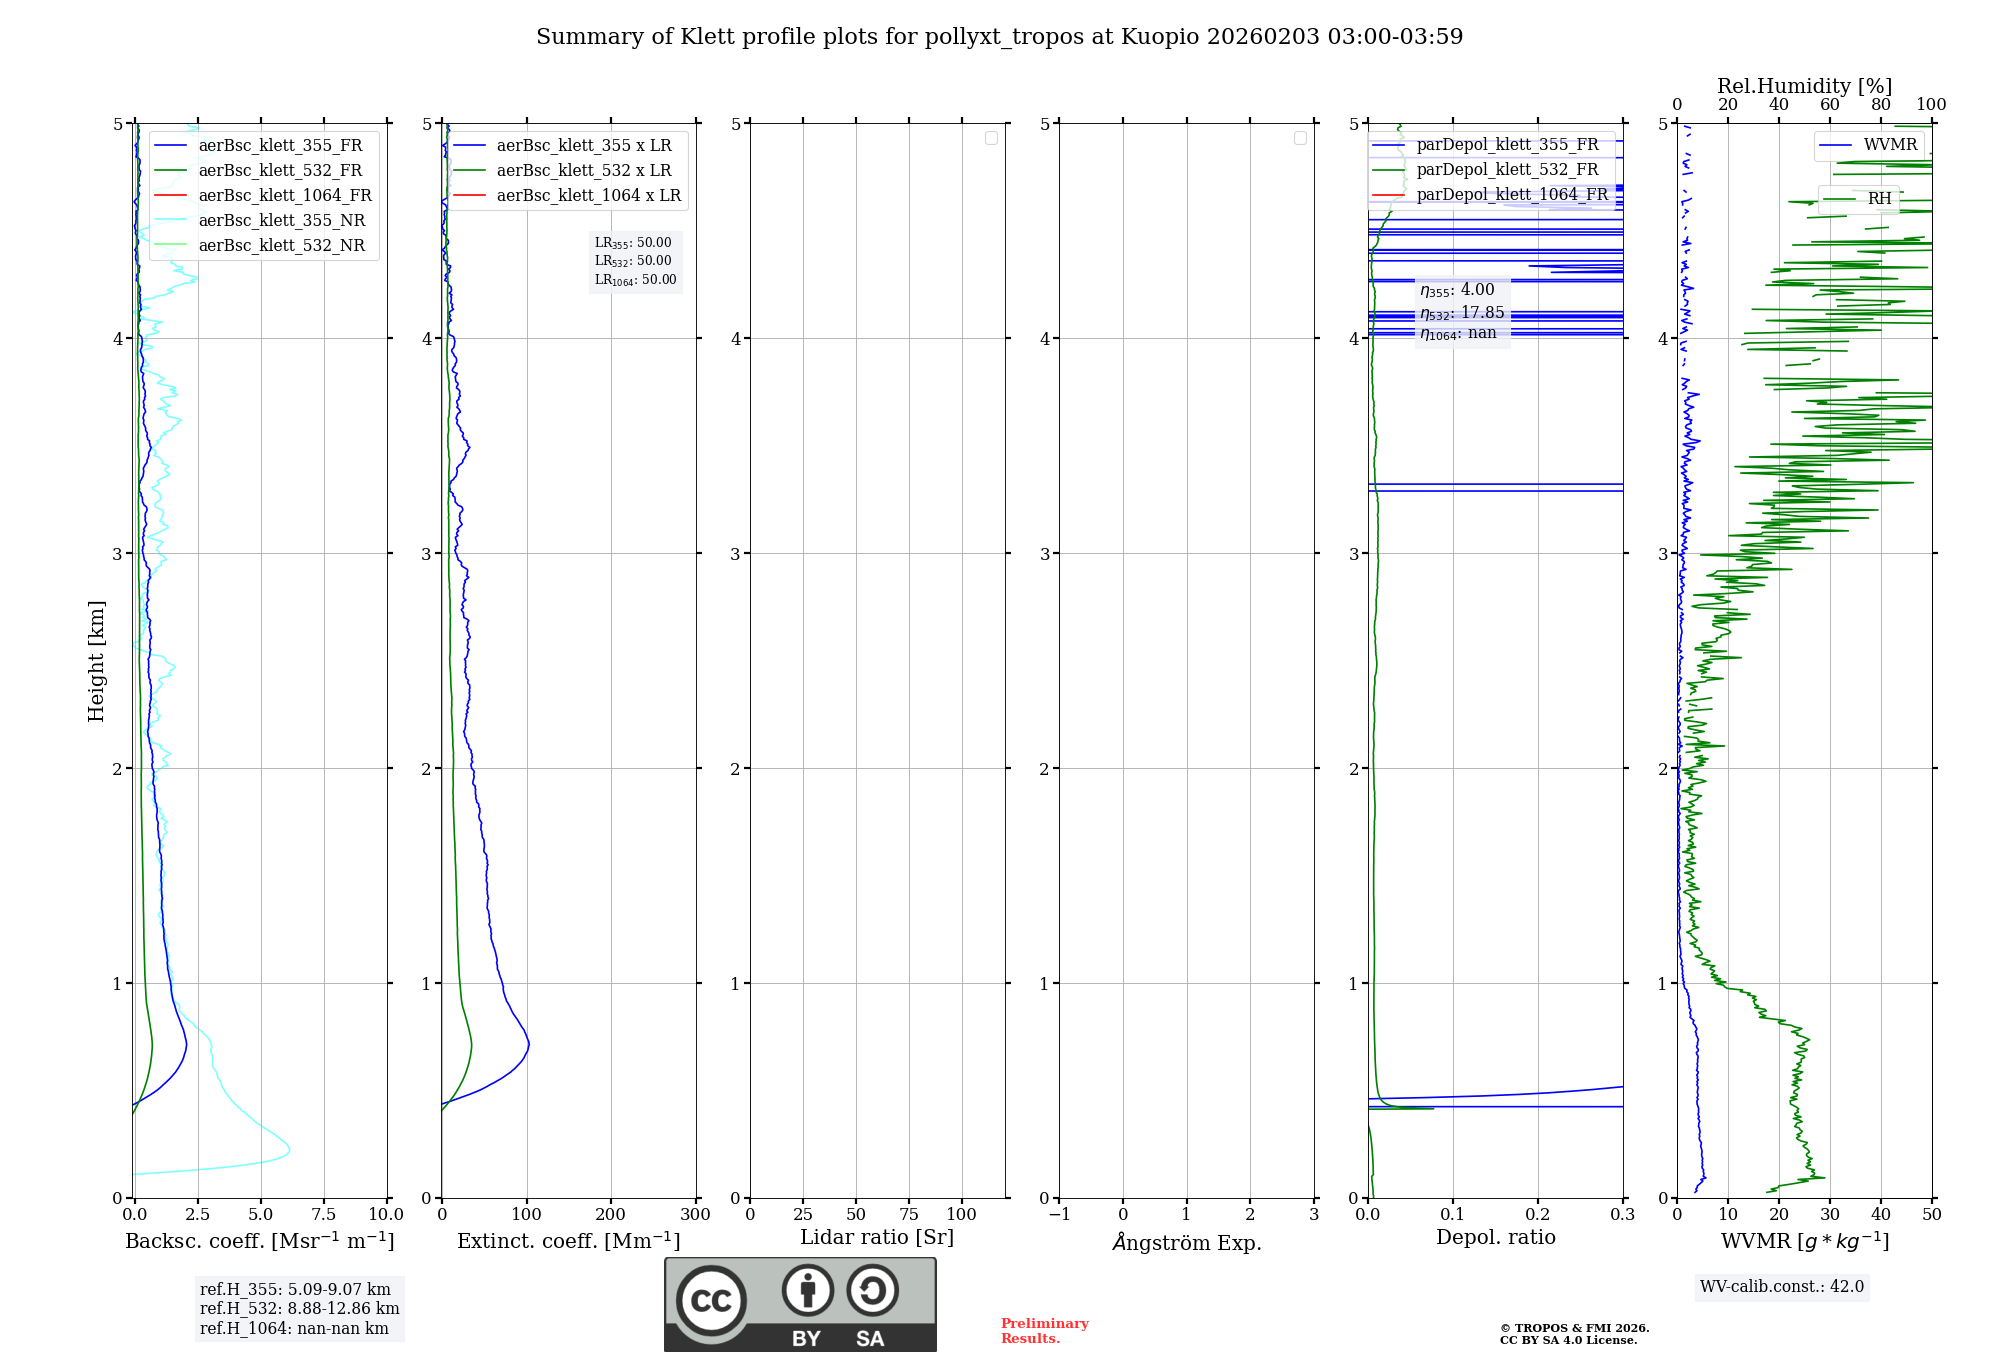Click the red aerBsc_klett_1064_FR legend line
Image resolution: width=2000 pixels, height=1360 pixels.
(x=171, y=196)
